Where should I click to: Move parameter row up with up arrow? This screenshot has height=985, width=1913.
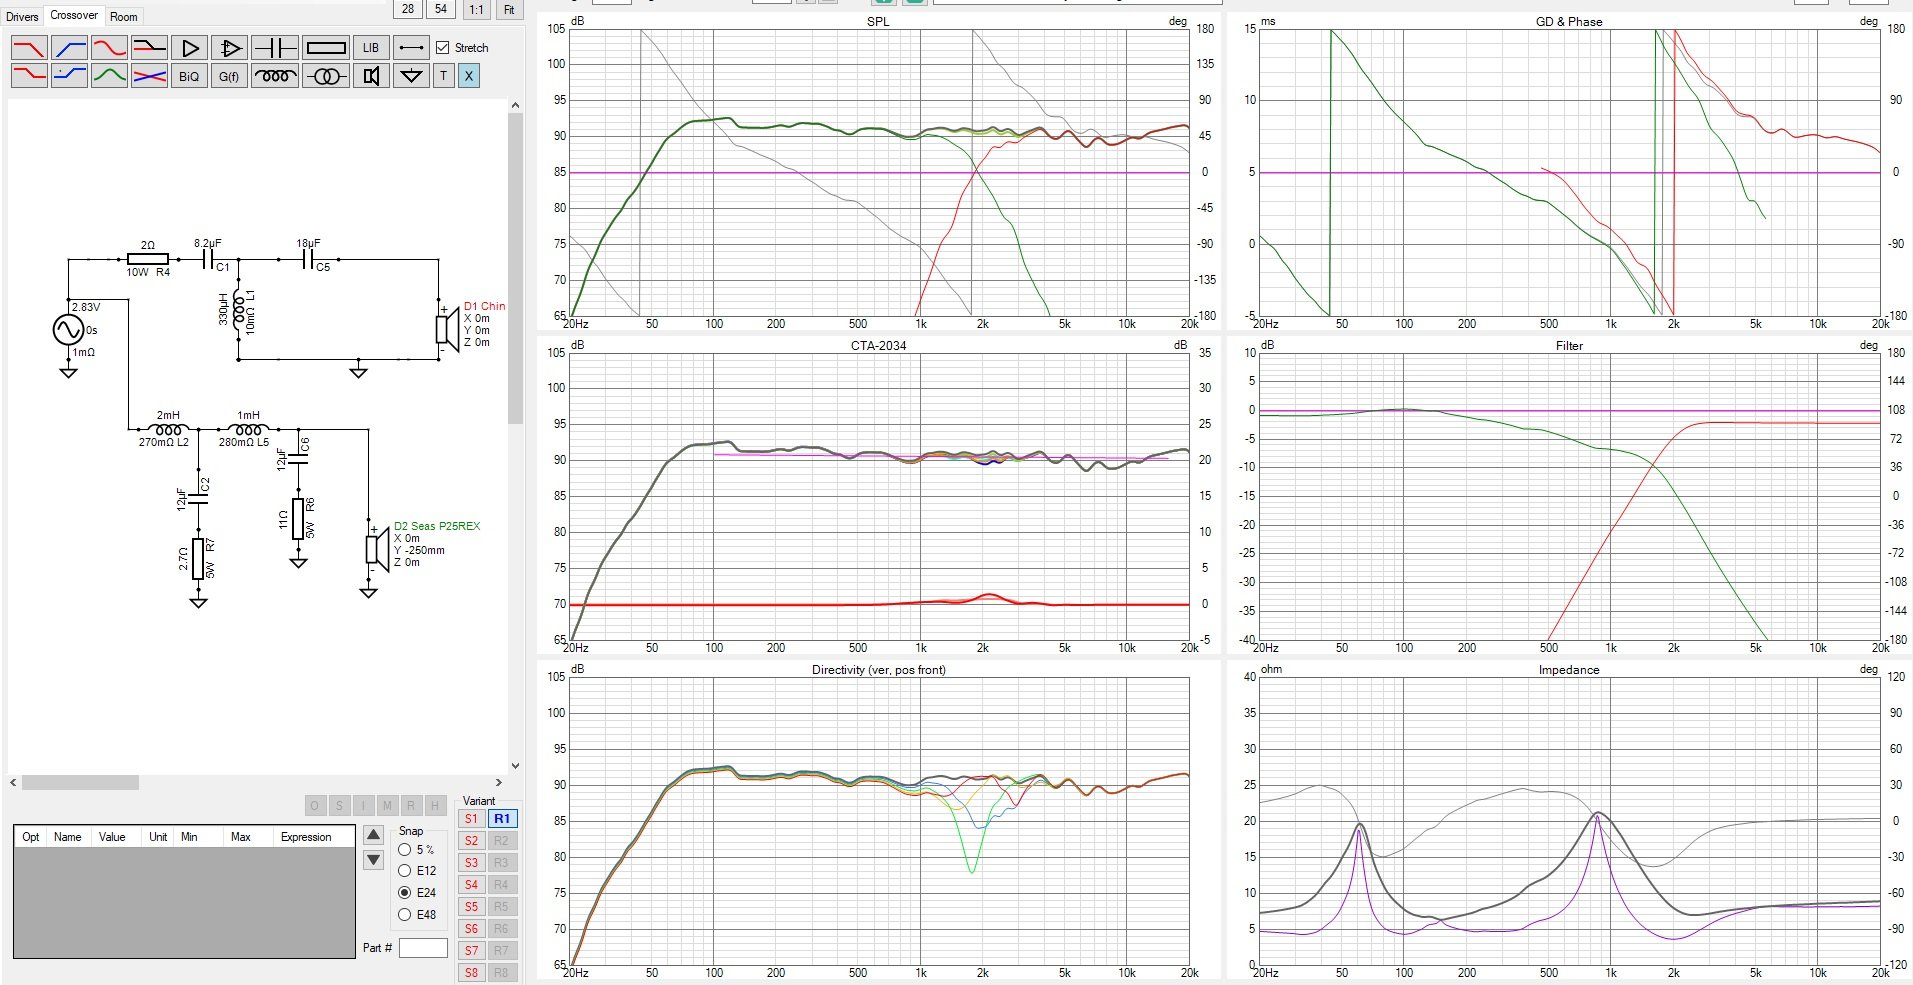pos(373,834)
